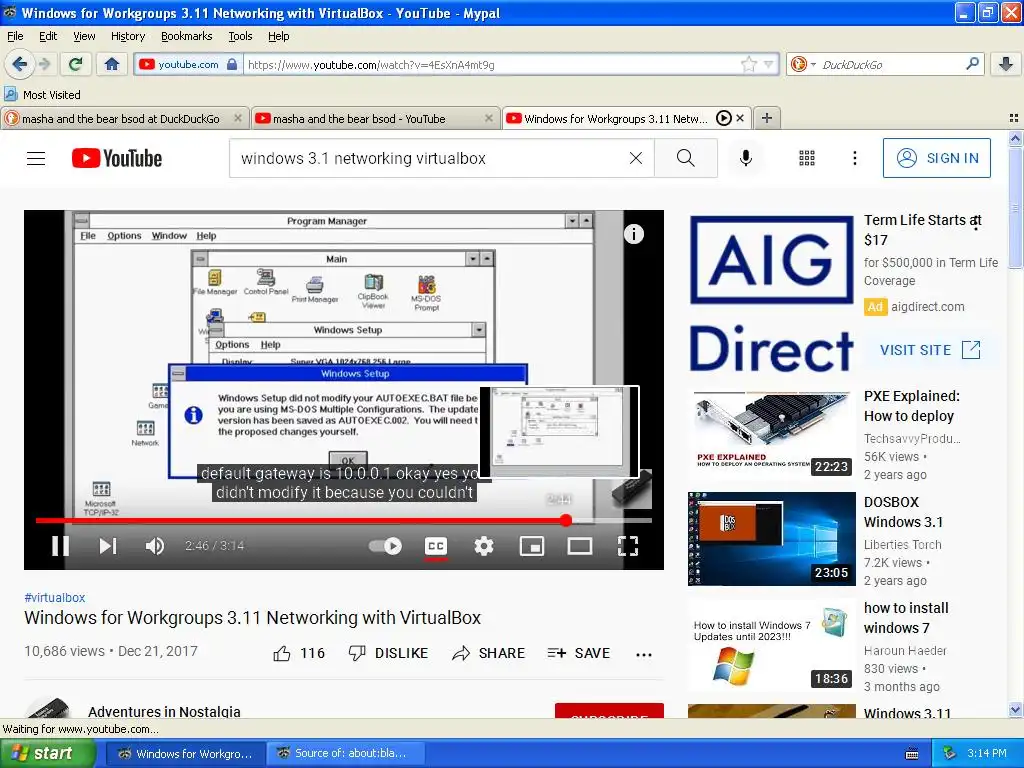Viewport: 1024px width, 768px height.
Task: Open the View menu
Action: [84, 36]
